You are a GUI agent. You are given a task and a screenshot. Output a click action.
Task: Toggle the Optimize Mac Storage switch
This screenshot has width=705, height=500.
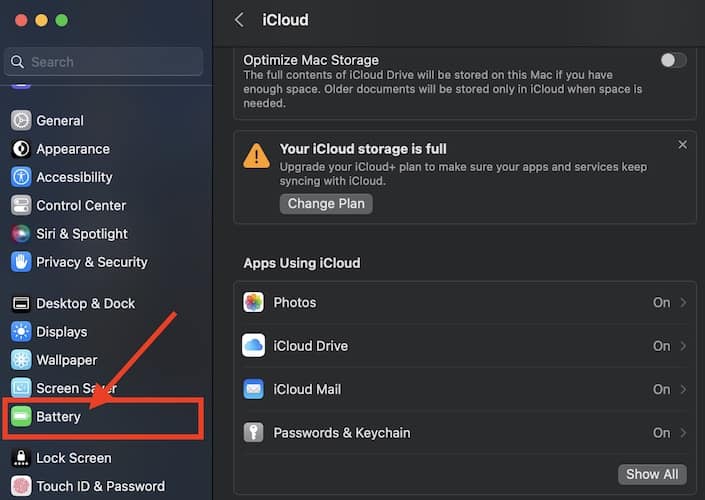(x=673, y=60)
